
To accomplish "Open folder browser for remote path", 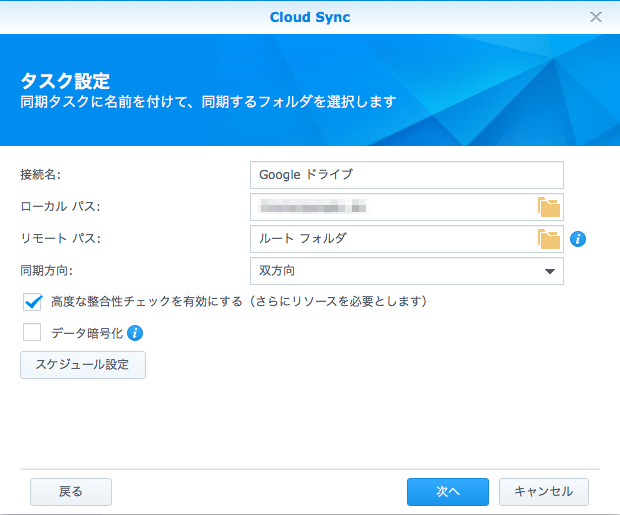I will [x=549, y=239].
